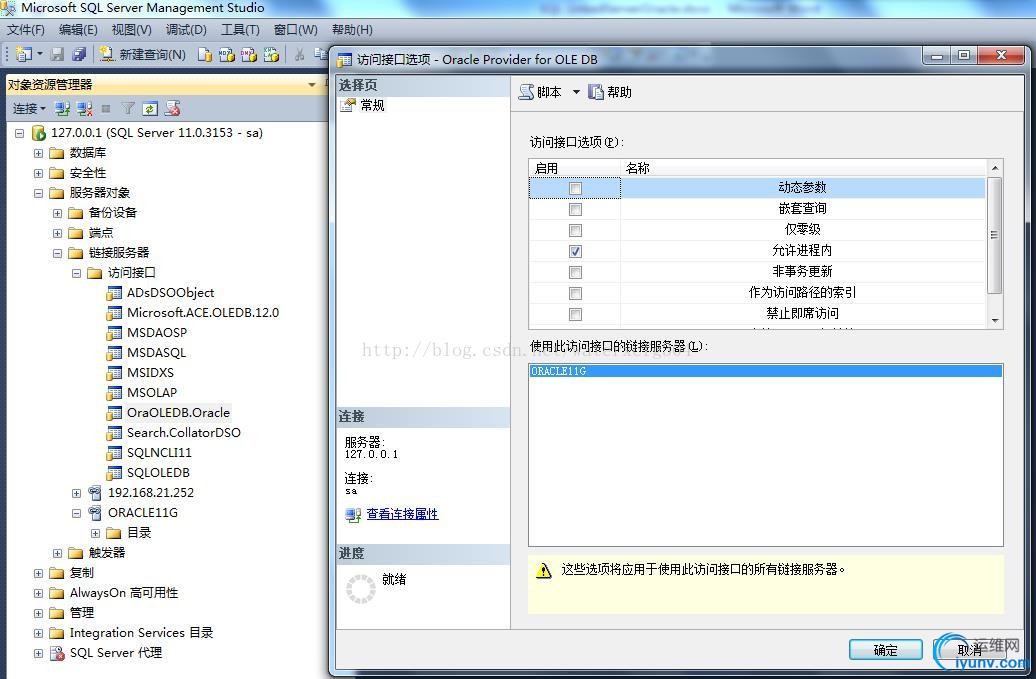Open a new DMX query
The width and height of the screenshot is (1036, 679).
pyautogui.click(x=249, y=55)
